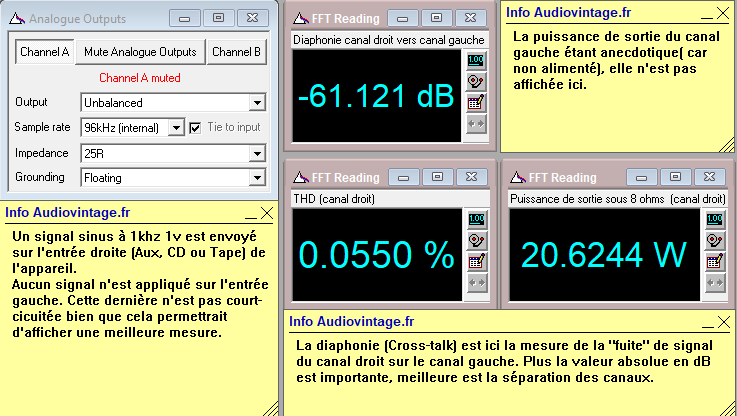The height and width of the screenshot is (416, 737).
Task: Click the 'Puissance de sortie sous 8 ohms' label
Action: (x=587, y=199)
